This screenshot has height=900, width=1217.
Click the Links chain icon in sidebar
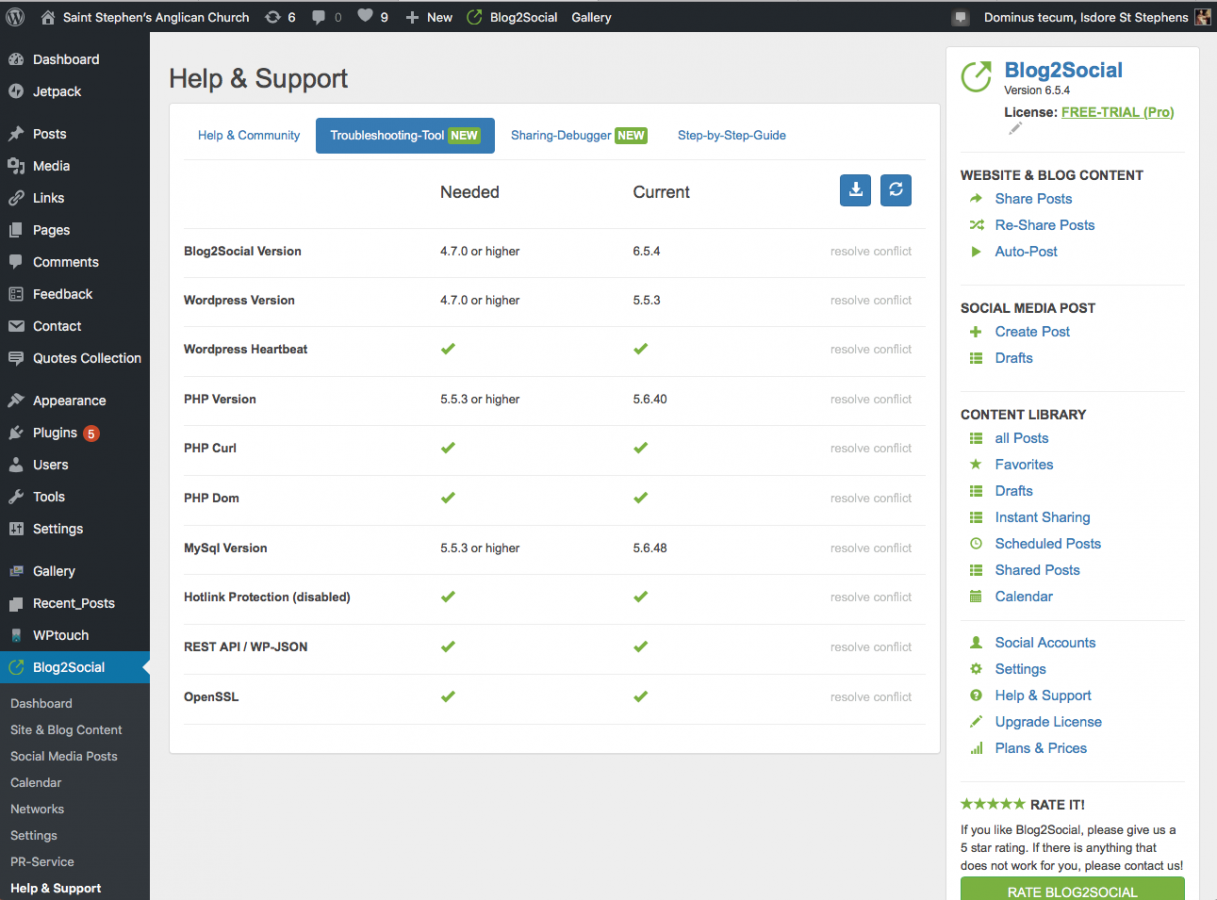coord(16,198)
